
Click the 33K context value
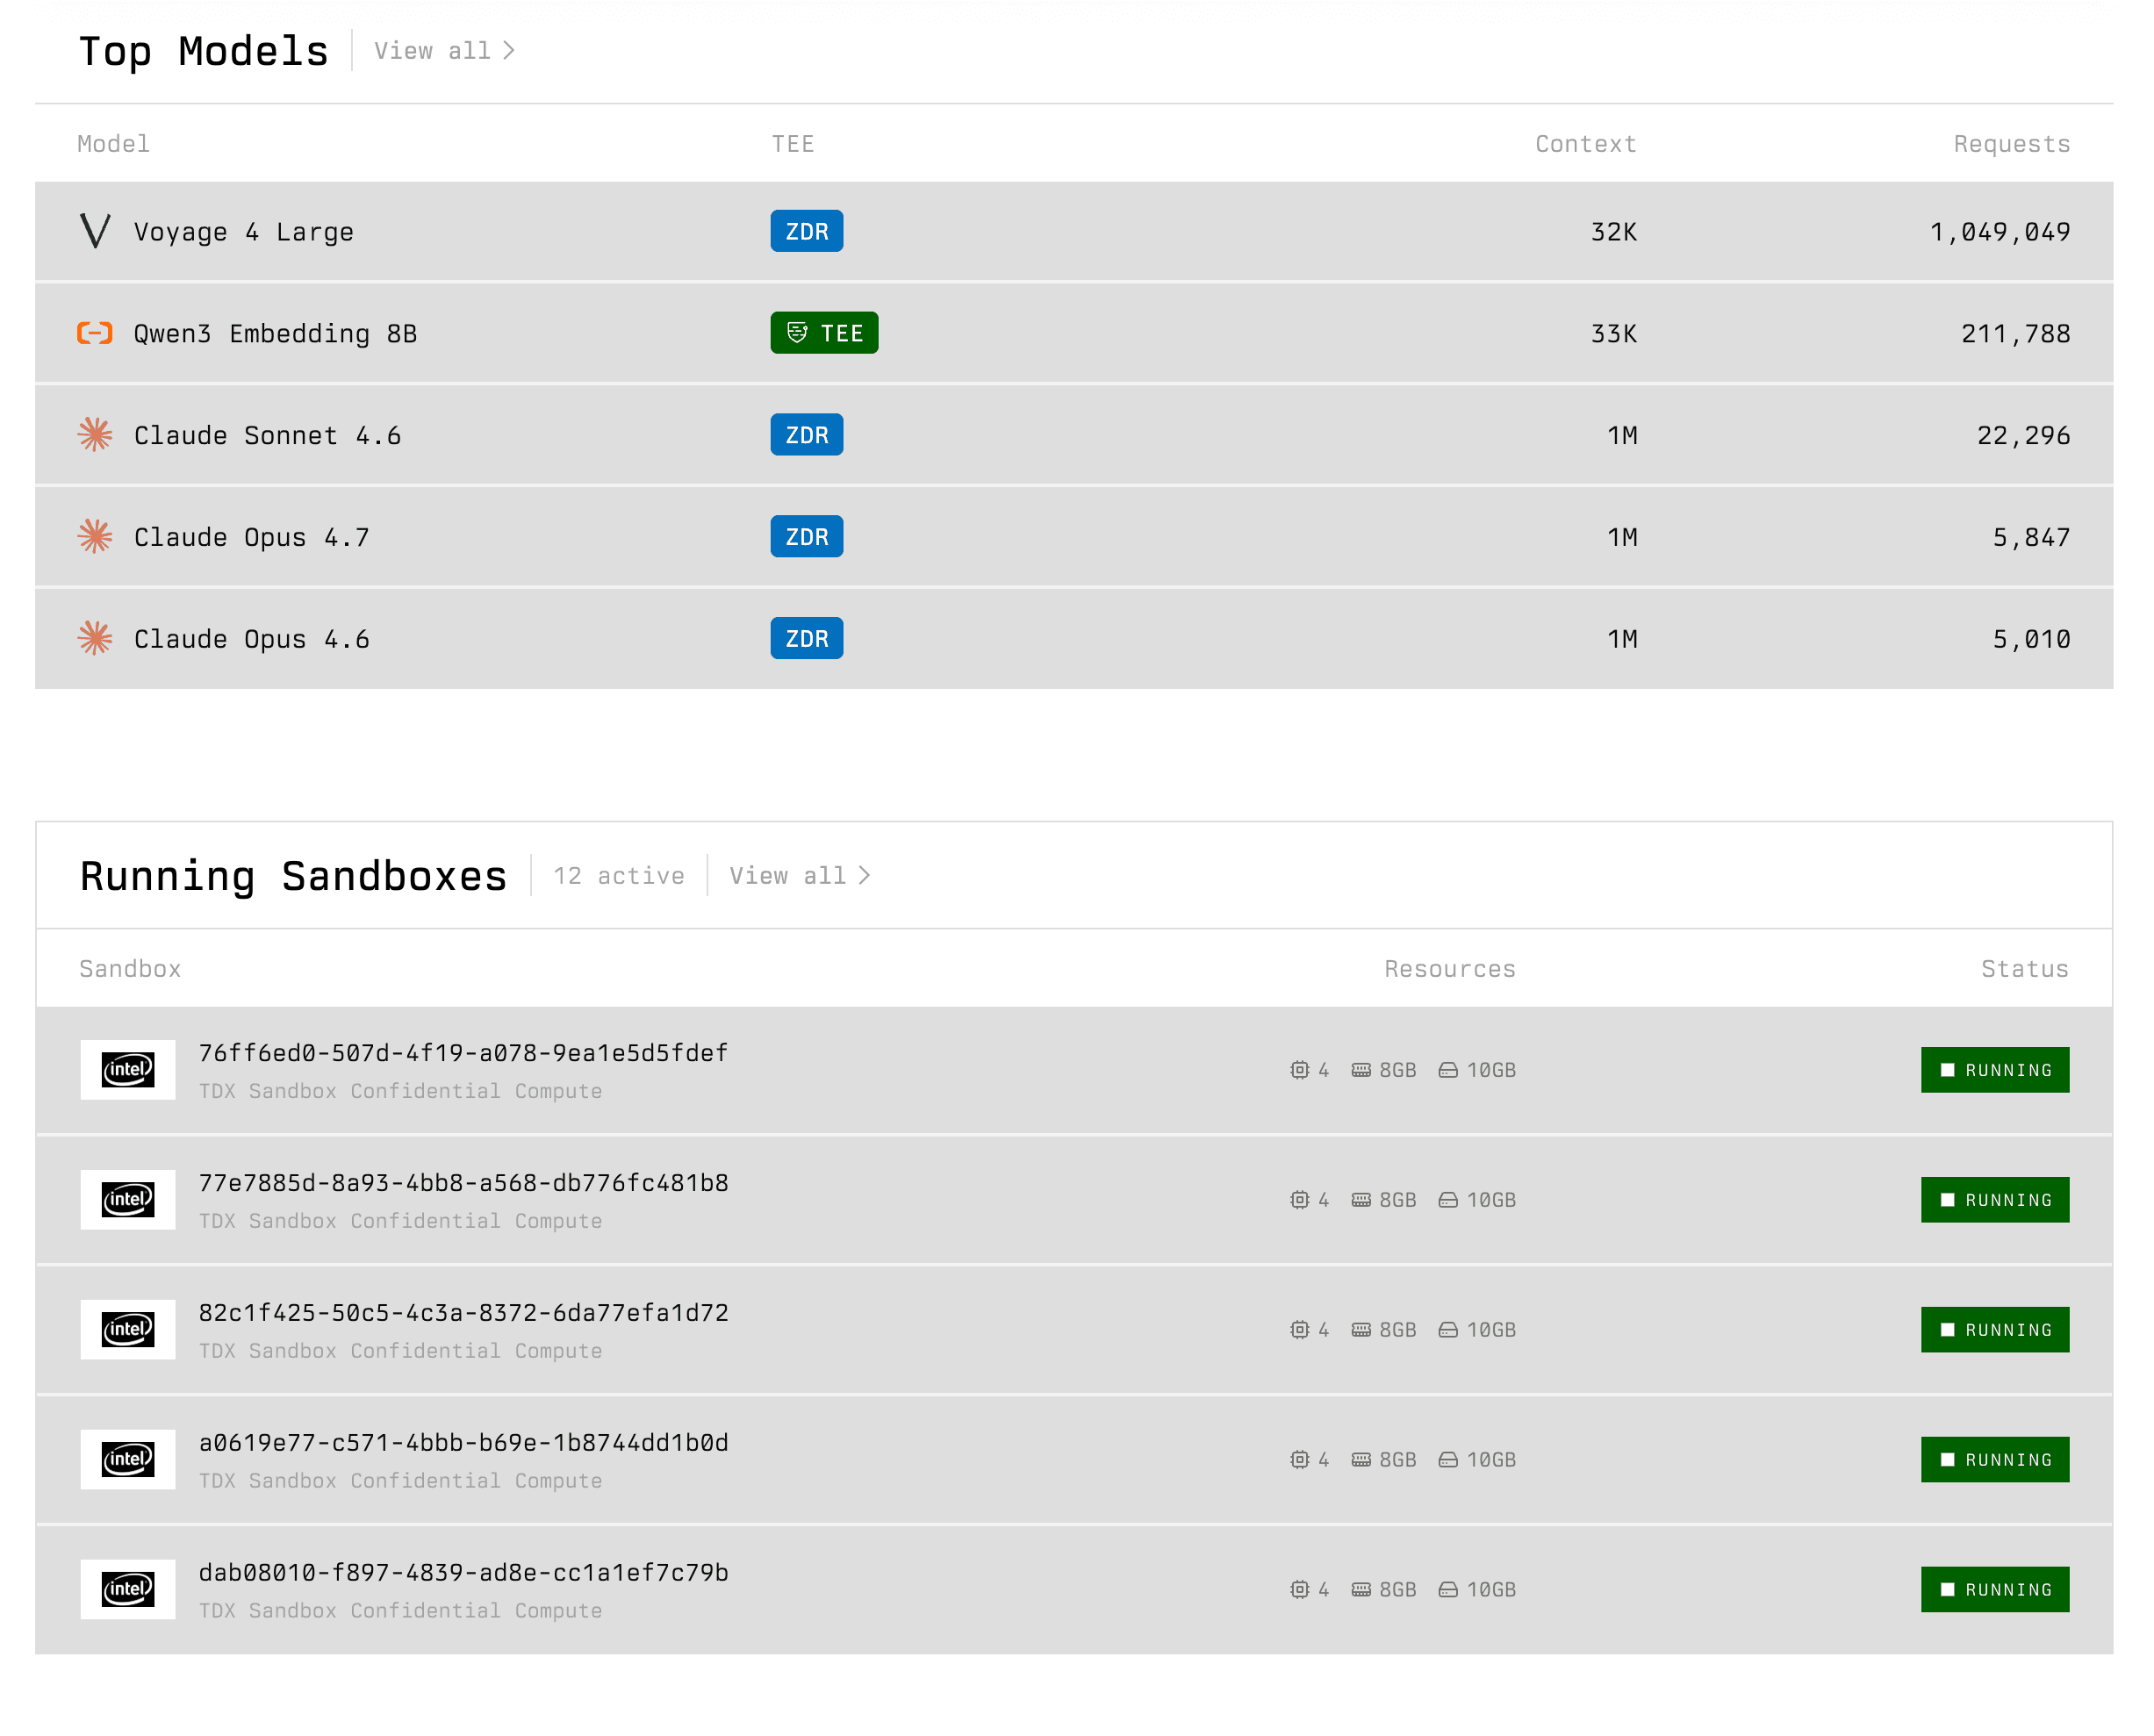coord(1614,334)
